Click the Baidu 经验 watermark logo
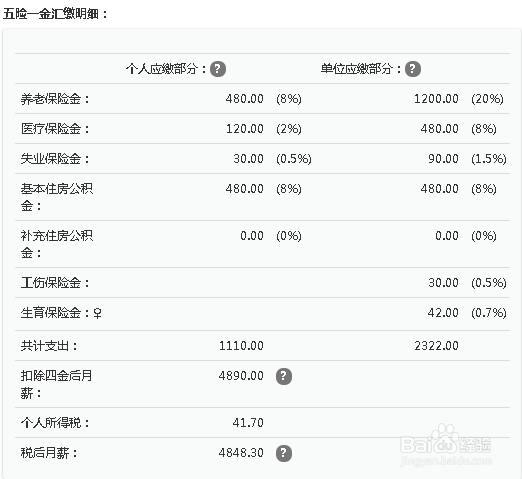This screenshot has width=522, height=479. 445,441
